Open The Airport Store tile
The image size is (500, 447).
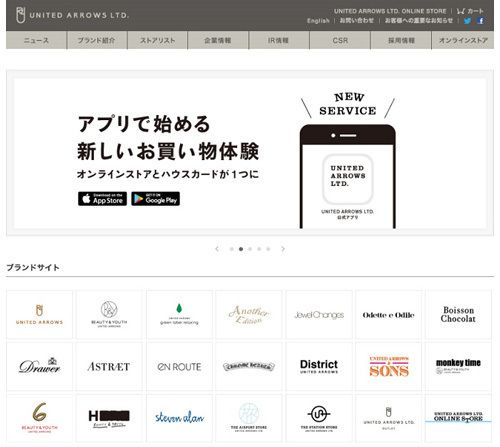(249, 418)
